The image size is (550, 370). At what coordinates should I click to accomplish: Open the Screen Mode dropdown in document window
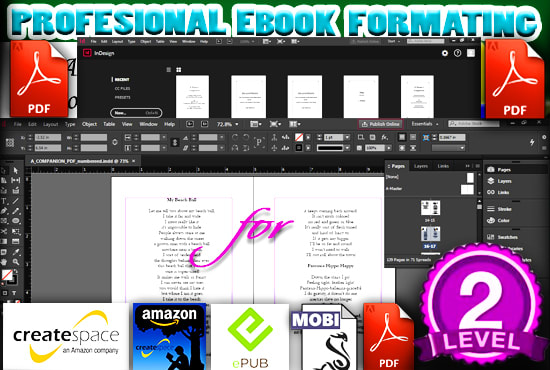point(275,124)
